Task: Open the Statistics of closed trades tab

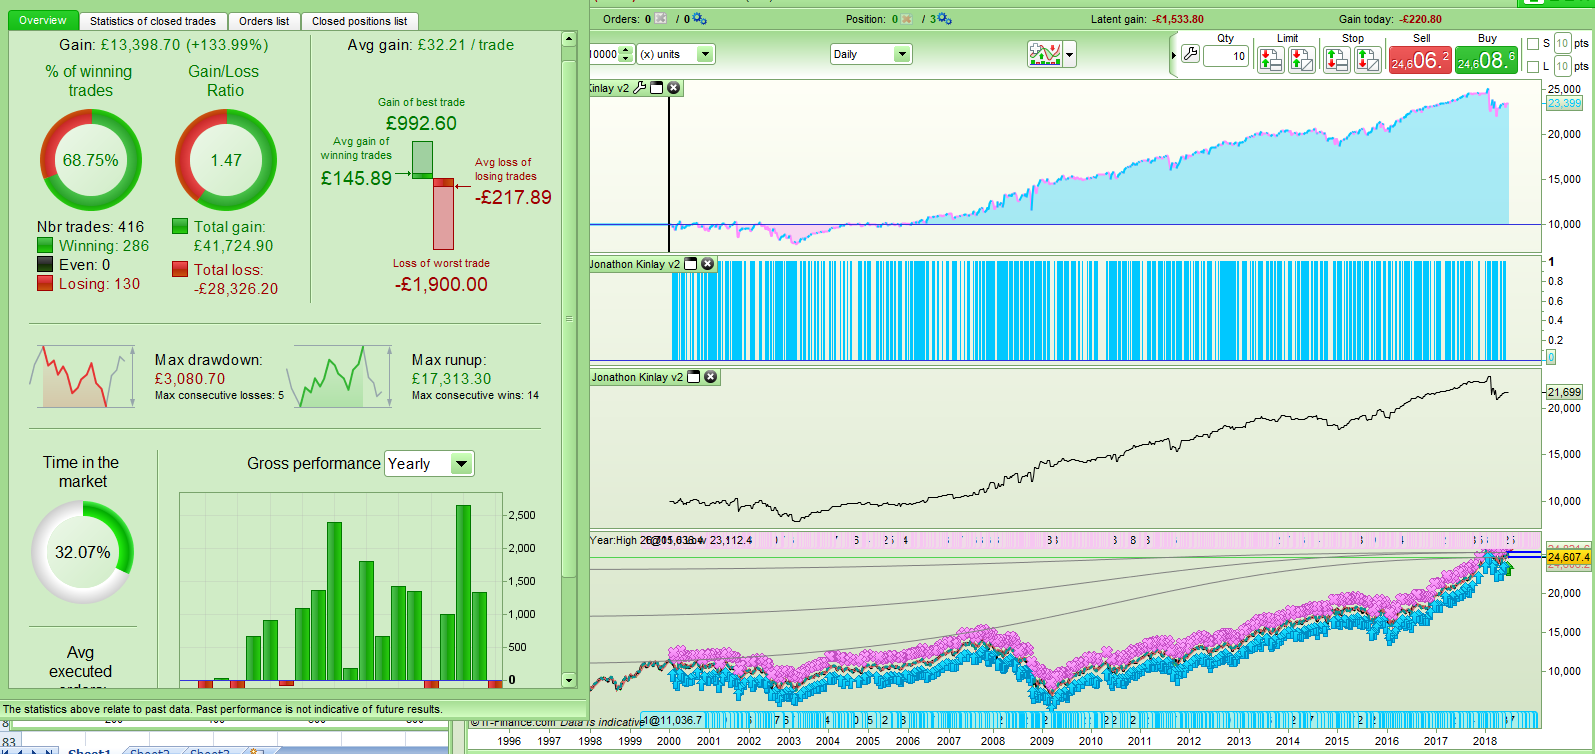Action: pos(153,21)
